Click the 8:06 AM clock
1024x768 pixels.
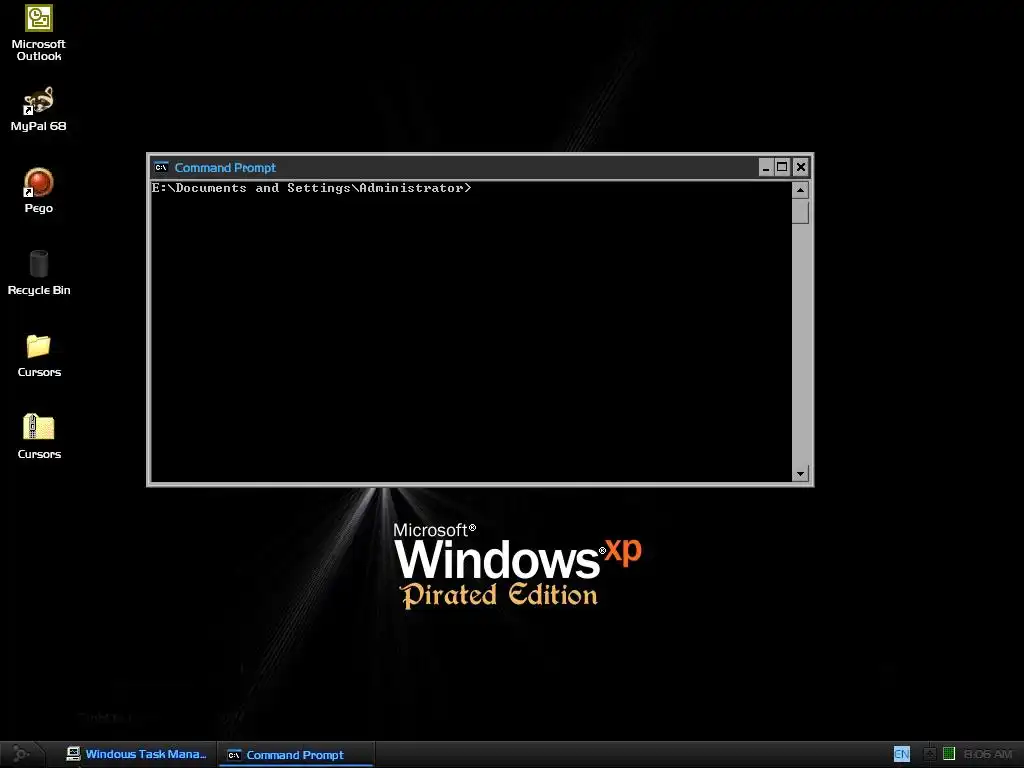click(x=988, y=754)
